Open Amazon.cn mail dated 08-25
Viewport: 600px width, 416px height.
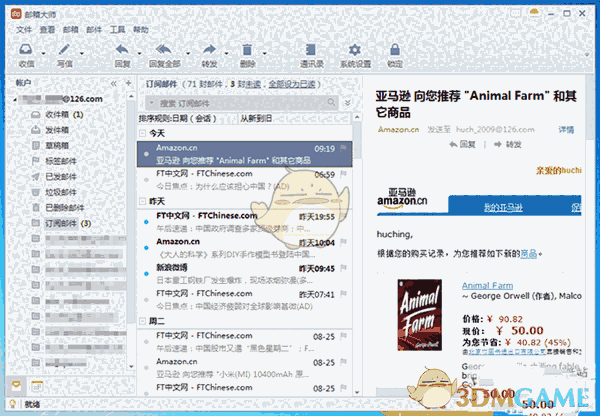coord(245,368)
